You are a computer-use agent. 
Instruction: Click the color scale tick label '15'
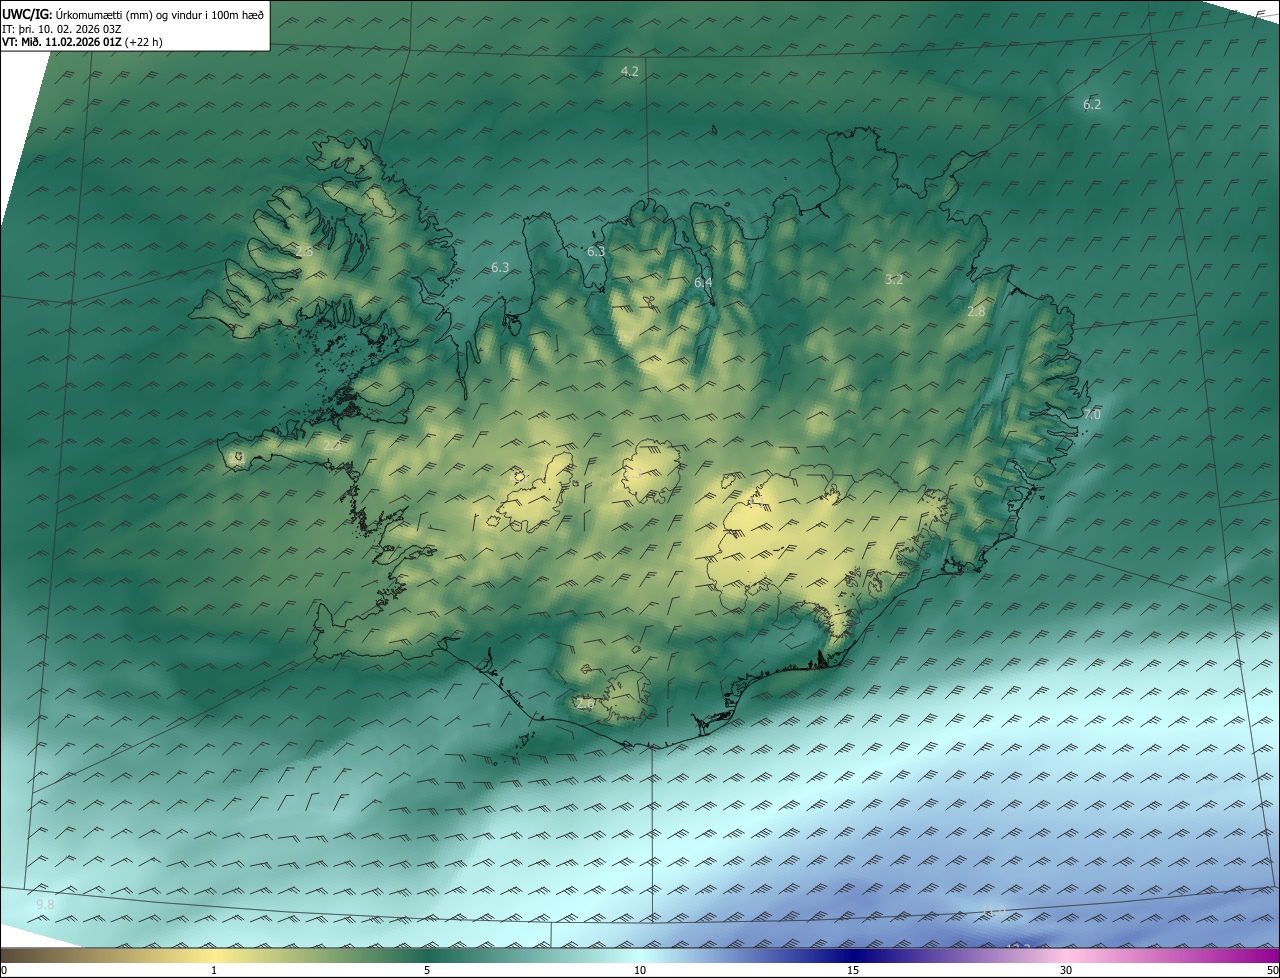pyautogui.click(x=853, y=970)
